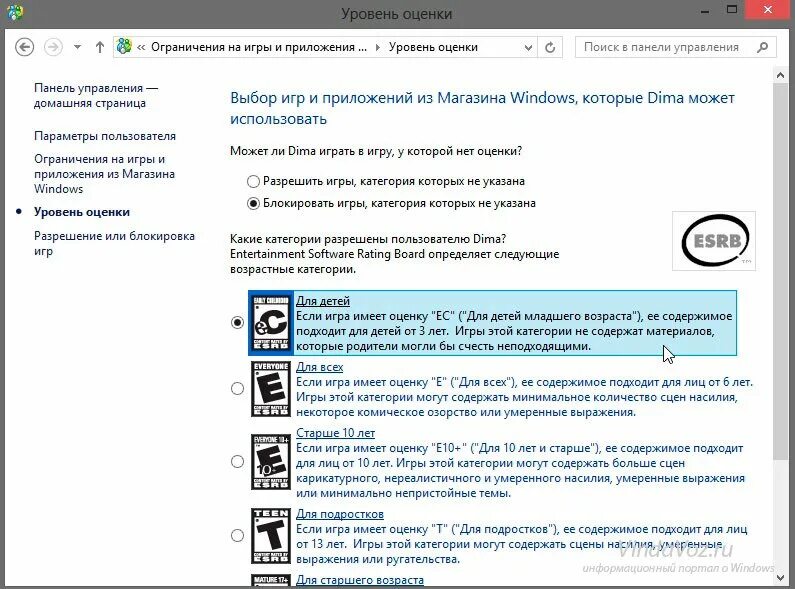Click the search magnifier icon

[762, 47]
